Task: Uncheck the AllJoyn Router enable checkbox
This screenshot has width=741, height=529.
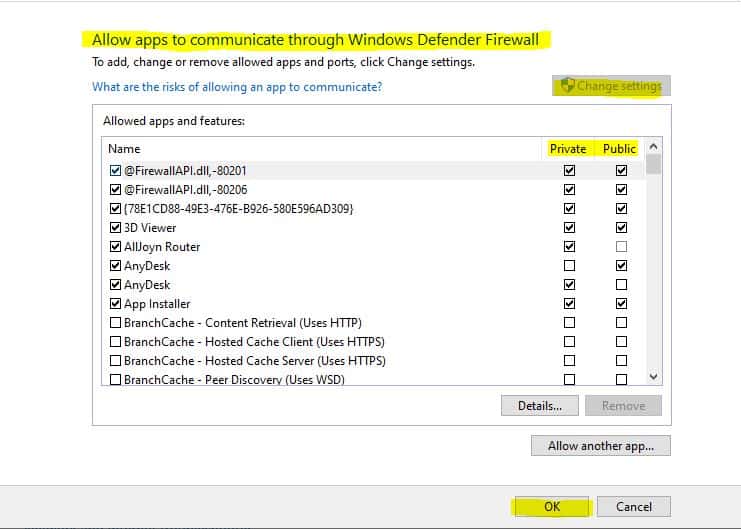Action: point(115,246)
